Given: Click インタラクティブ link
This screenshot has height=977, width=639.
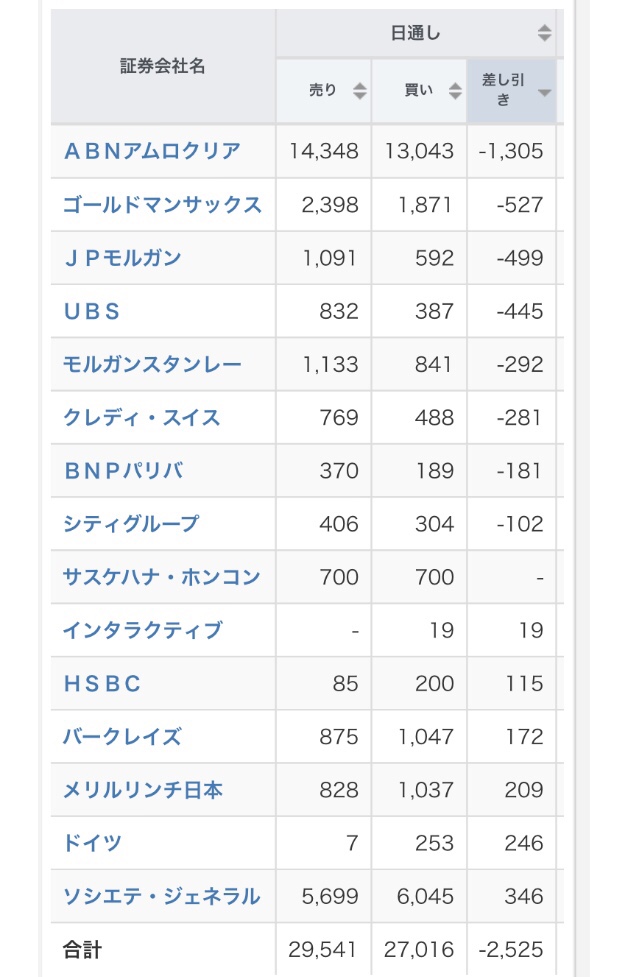Looking at the screenshot, I should coord(142,631).
